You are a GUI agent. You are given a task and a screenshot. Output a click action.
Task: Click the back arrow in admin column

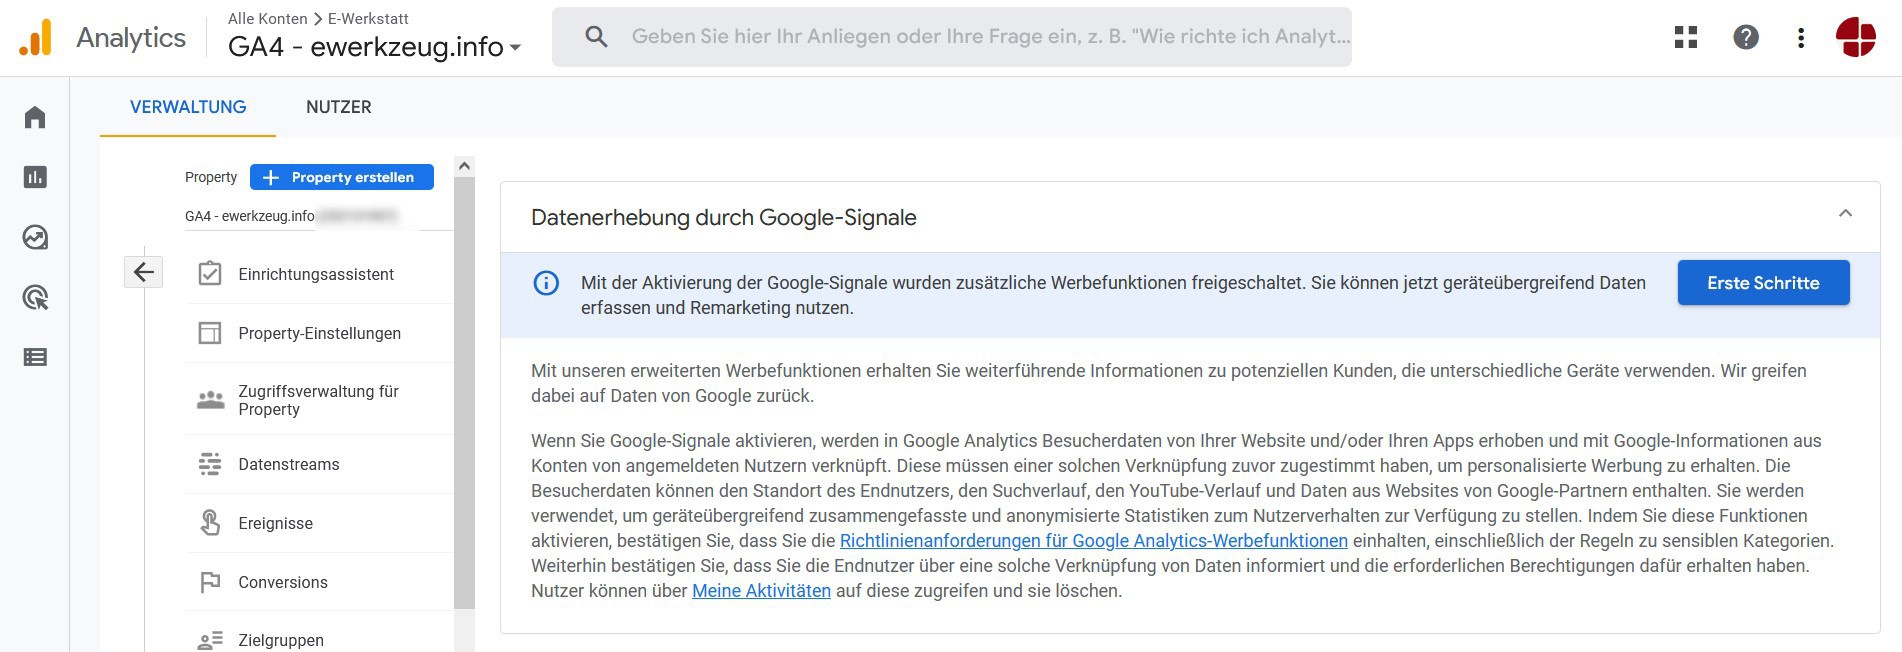143,272
